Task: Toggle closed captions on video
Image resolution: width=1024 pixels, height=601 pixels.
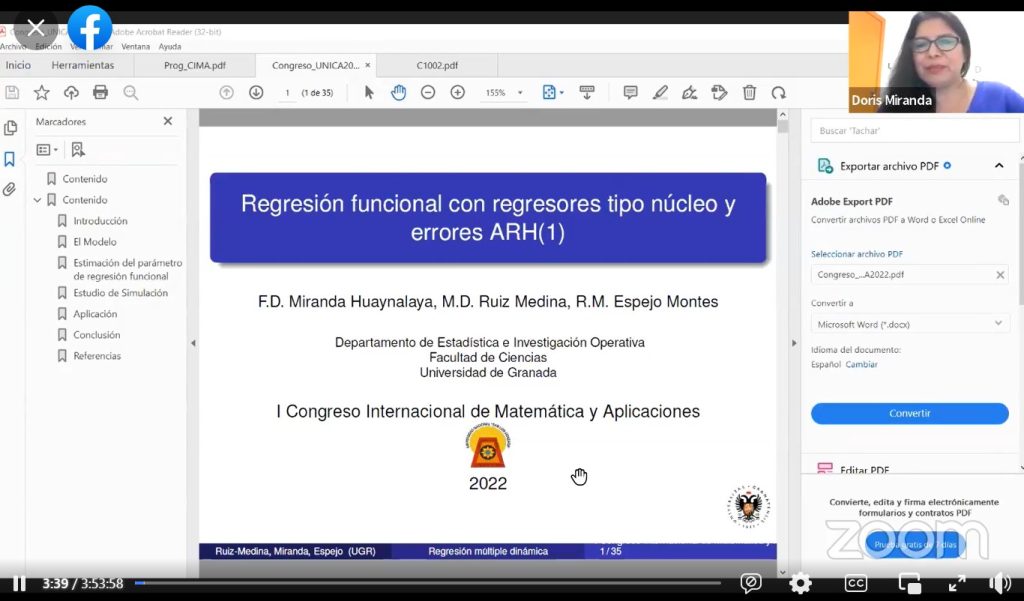Action: pos(855,583)
